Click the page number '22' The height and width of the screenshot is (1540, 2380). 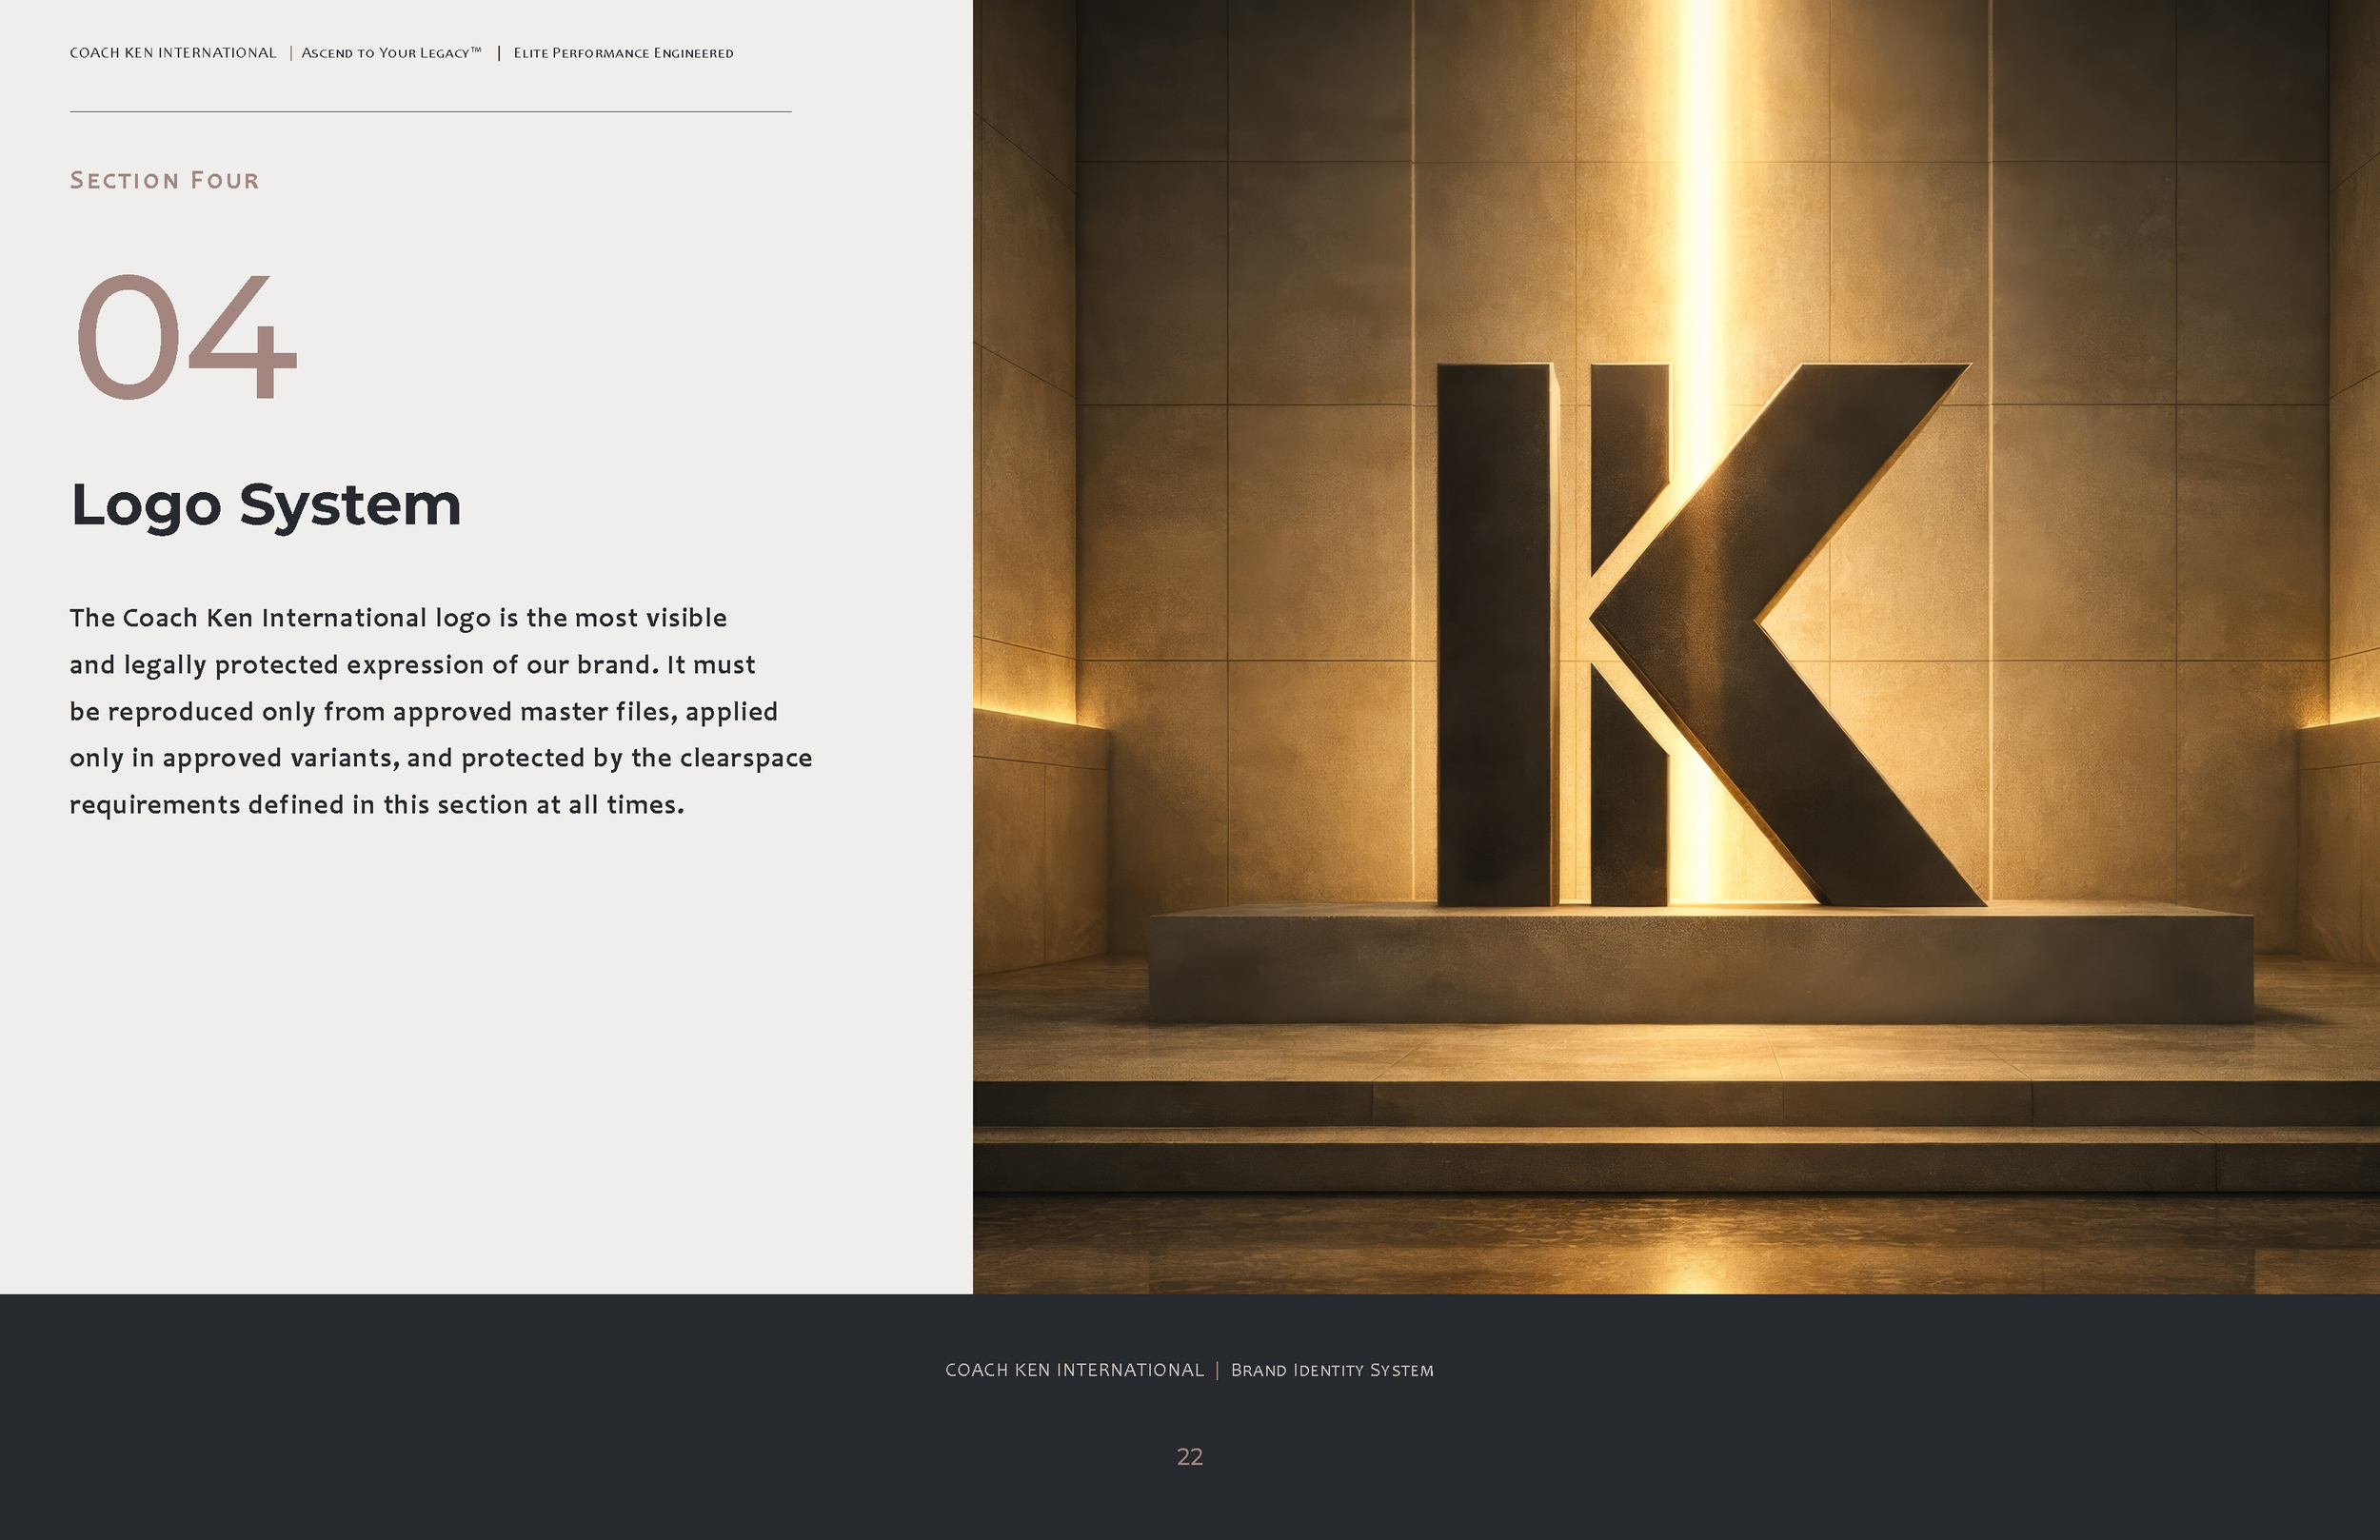(x=1190, y=1457)
